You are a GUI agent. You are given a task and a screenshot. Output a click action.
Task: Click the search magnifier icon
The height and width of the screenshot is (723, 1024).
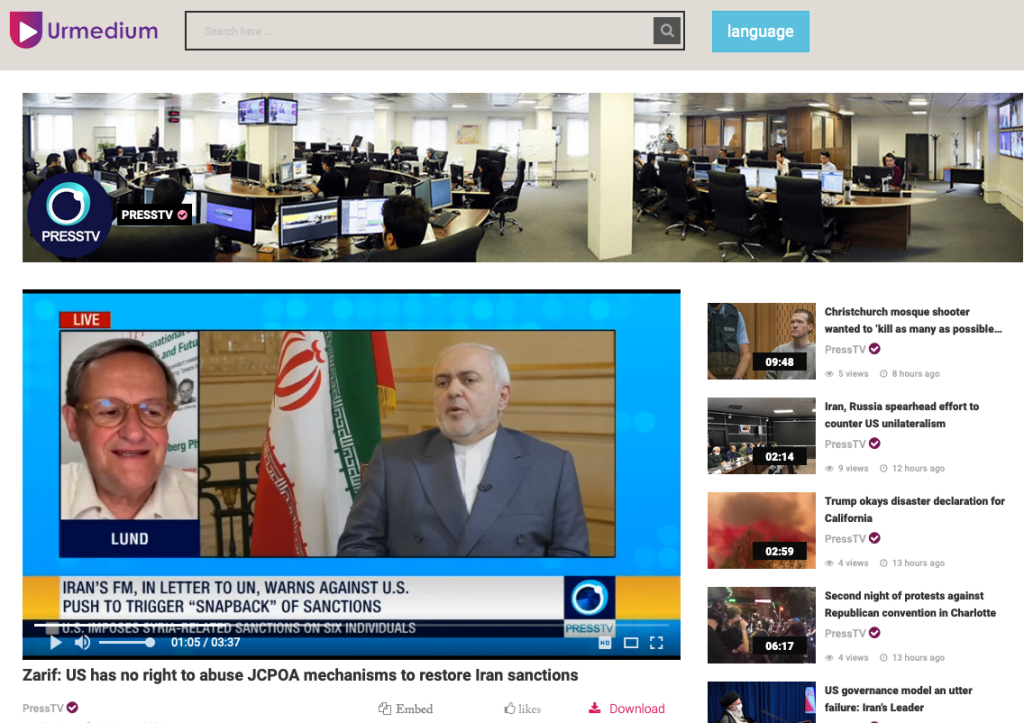point(666,31)
